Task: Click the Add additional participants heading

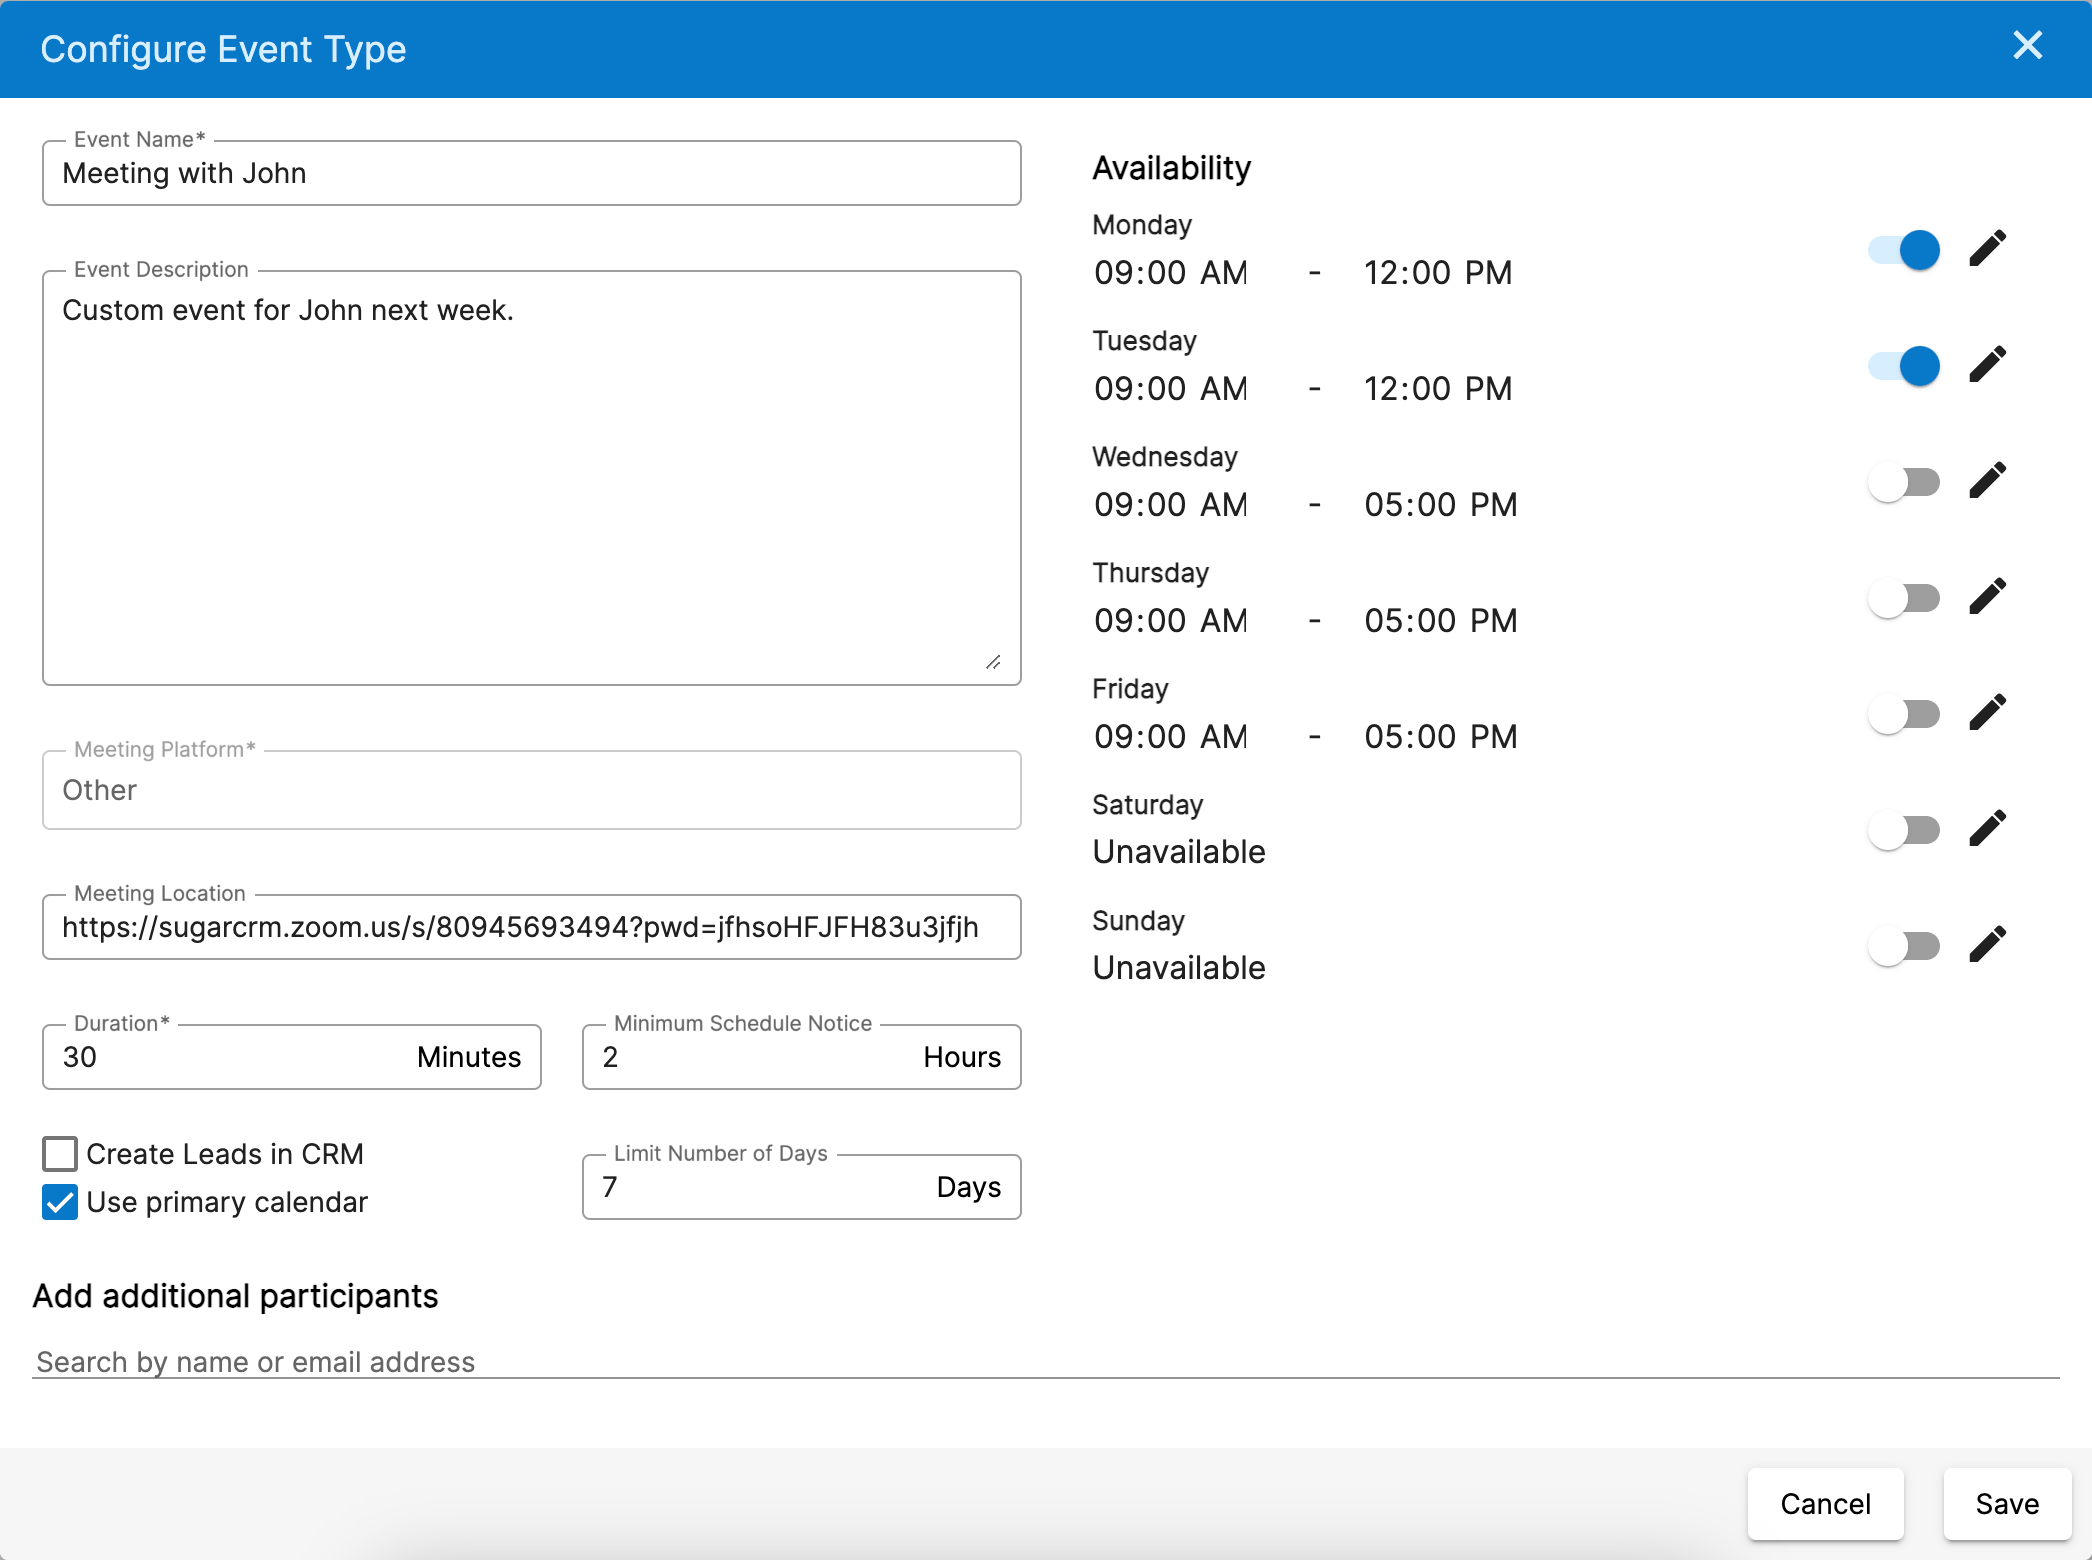Action: [x=236, y=1296]
